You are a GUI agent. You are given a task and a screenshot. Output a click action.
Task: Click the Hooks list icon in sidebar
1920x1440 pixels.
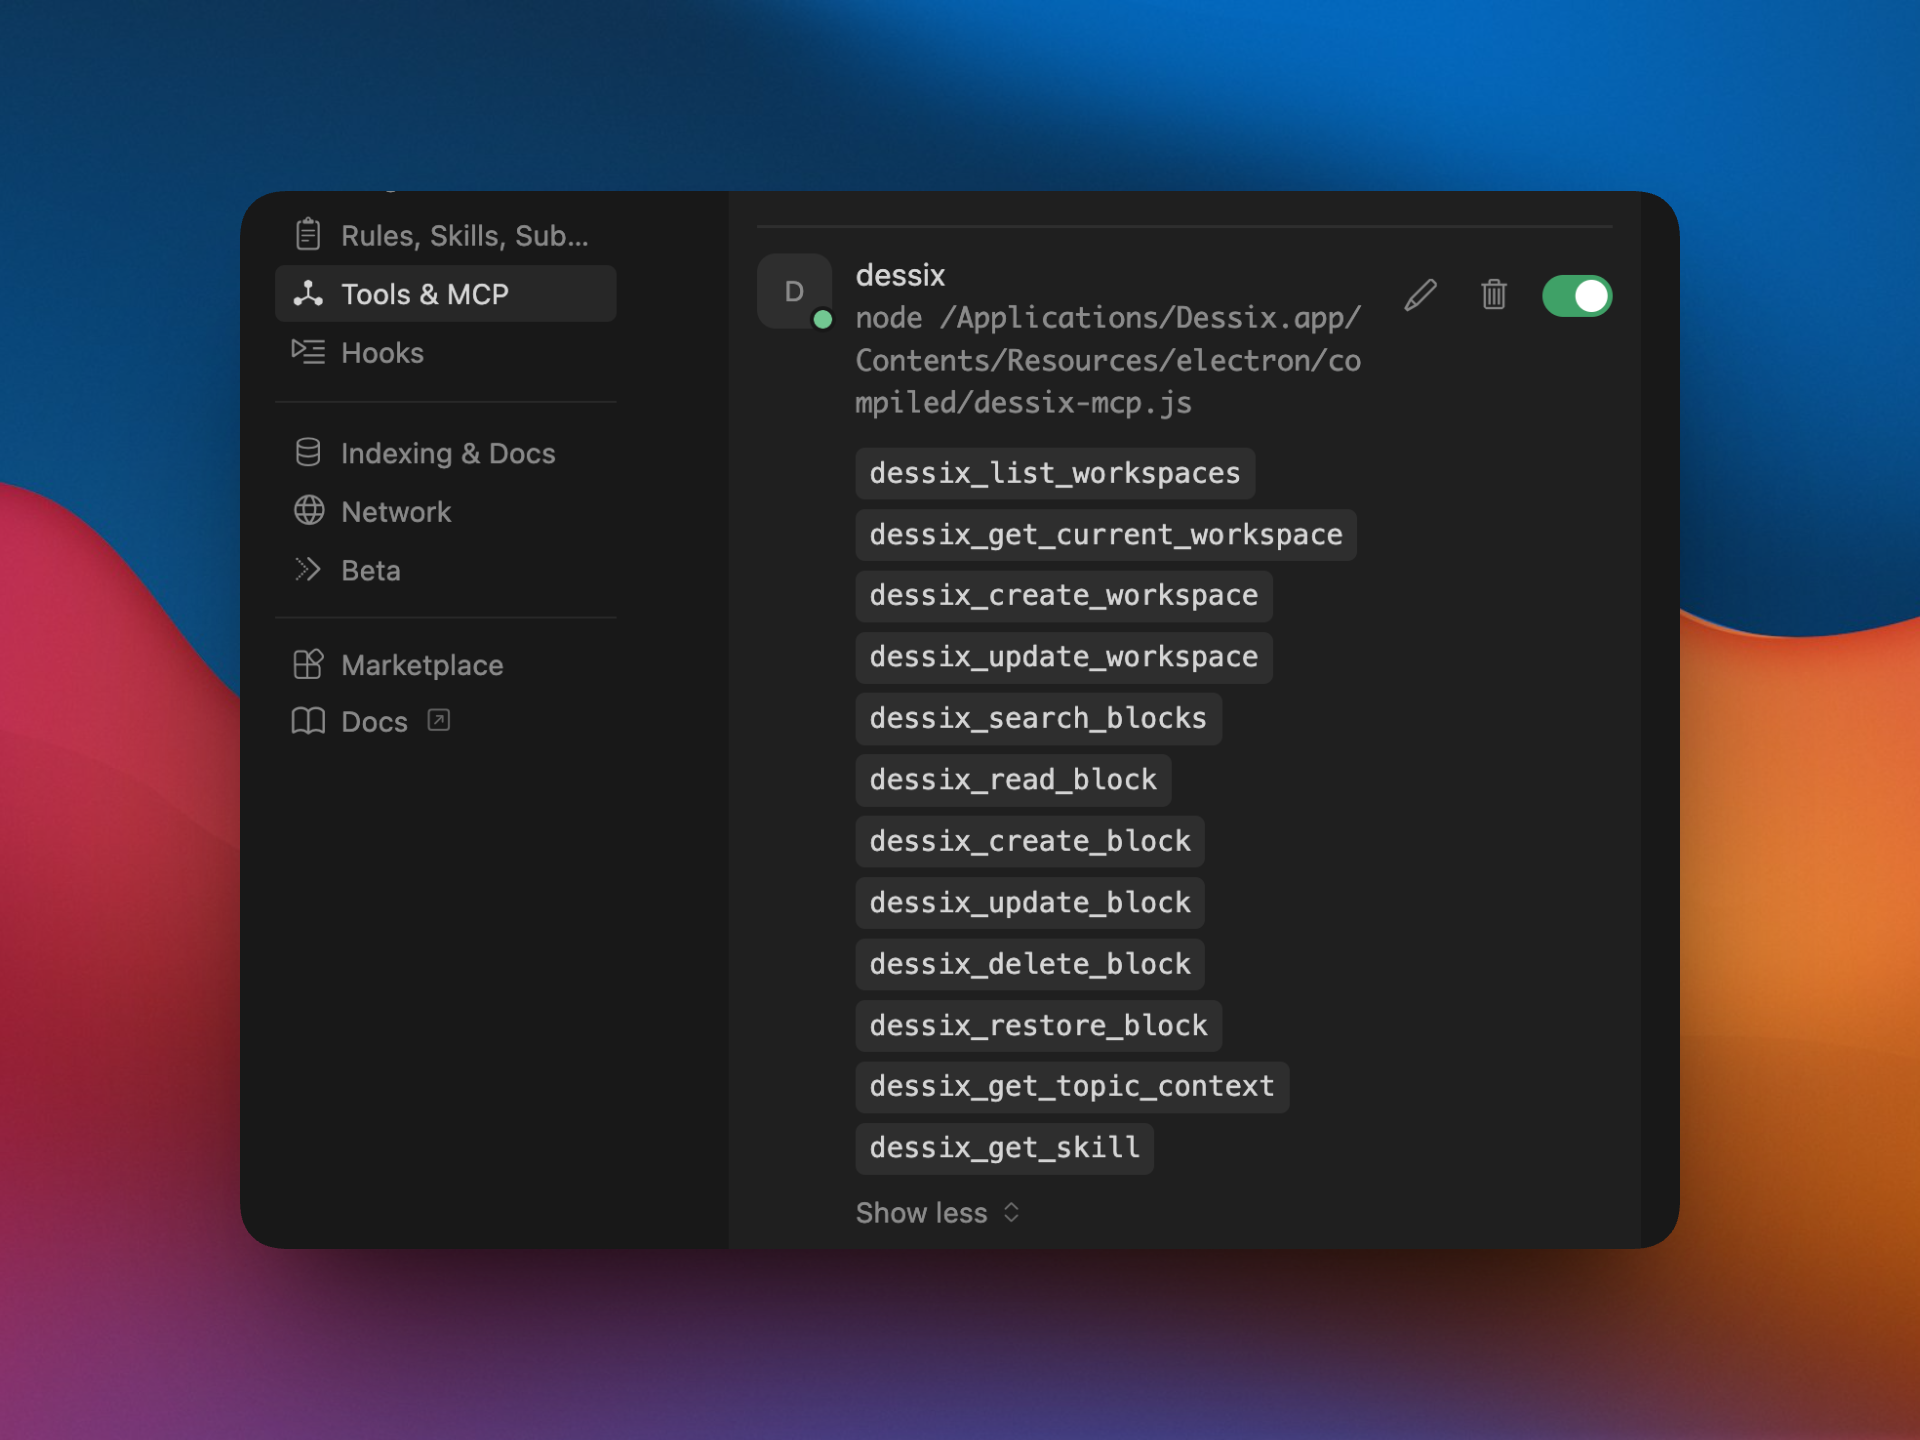(x=308, y=352)
